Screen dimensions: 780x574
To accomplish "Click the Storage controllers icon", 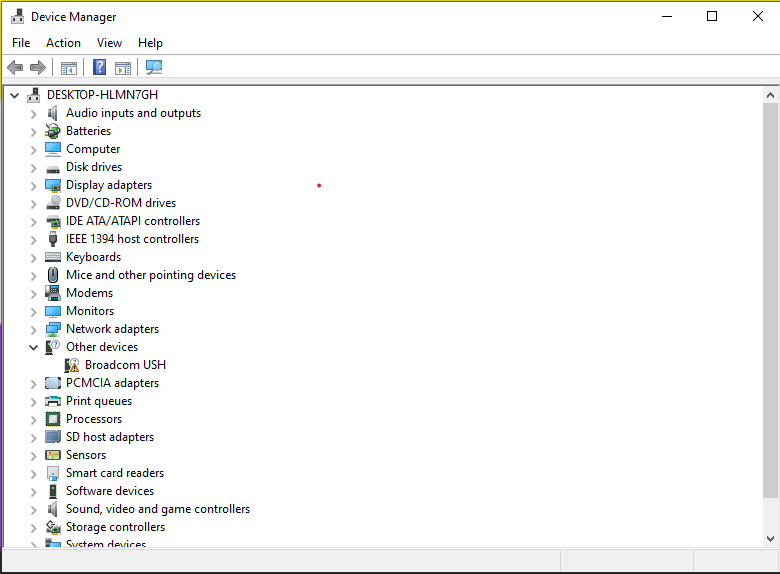I will tap(53, 527).
